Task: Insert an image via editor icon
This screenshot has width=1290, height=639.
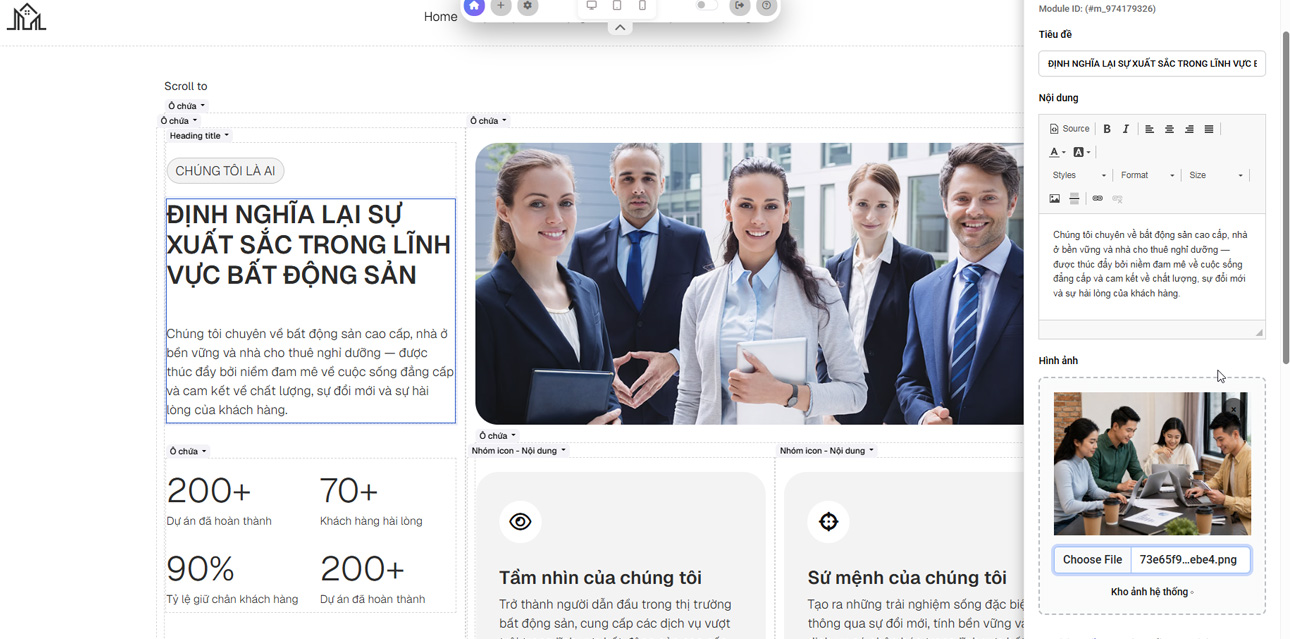Action: tap(1055, 199)
